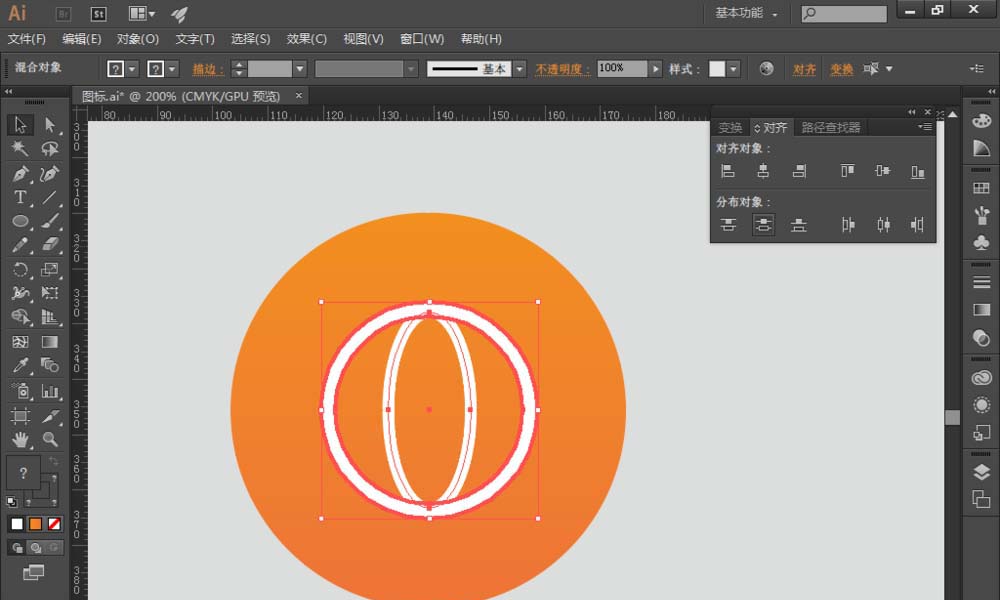Toggle draw-normal mode icon
This screenshot has height=600, width=1000.
coord(17,548)
